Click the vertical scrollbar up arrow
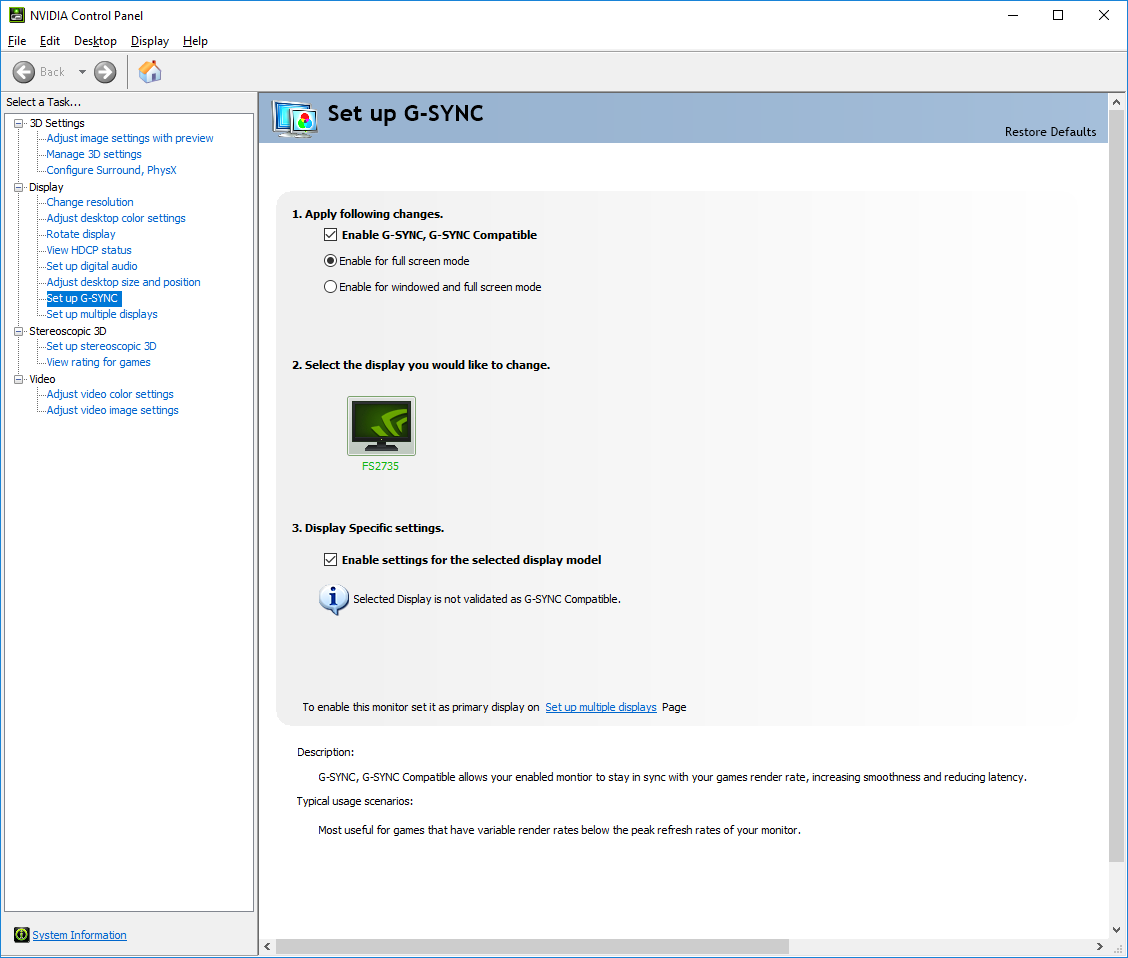The height and width of the screenshot is (958, 1128). 1116,102
